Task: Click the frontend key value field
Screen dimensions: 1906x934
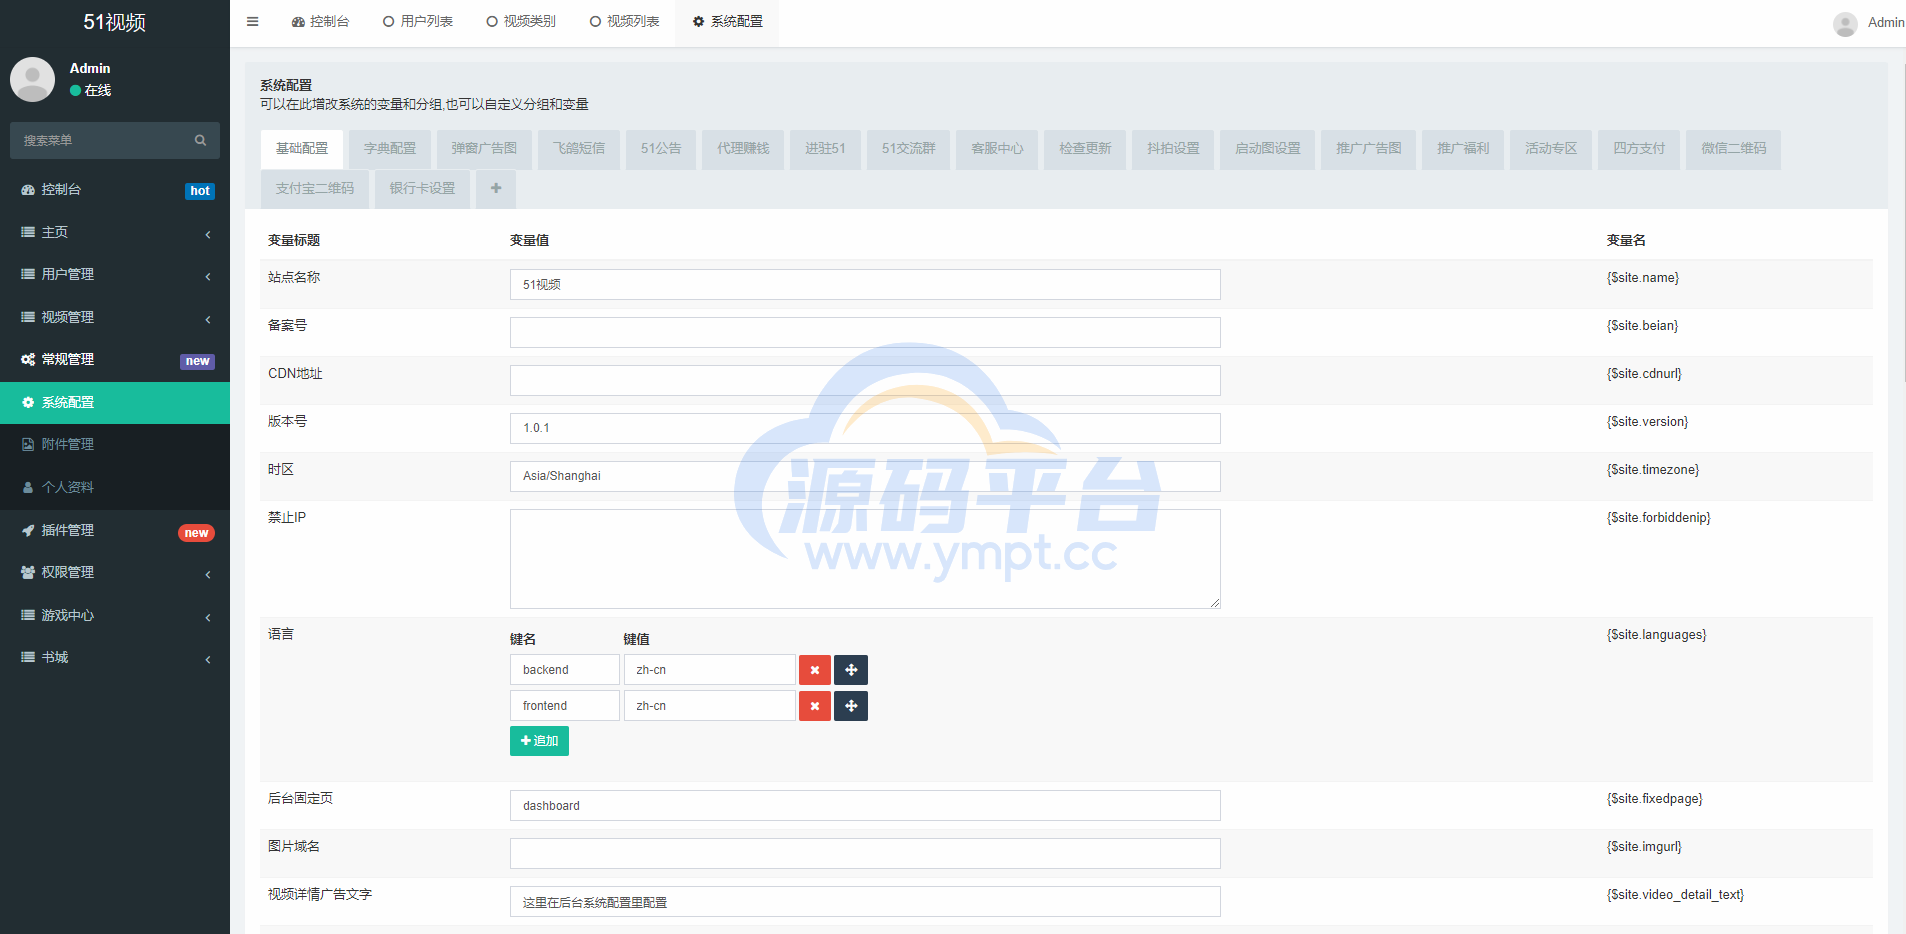Action: (710, 706)
